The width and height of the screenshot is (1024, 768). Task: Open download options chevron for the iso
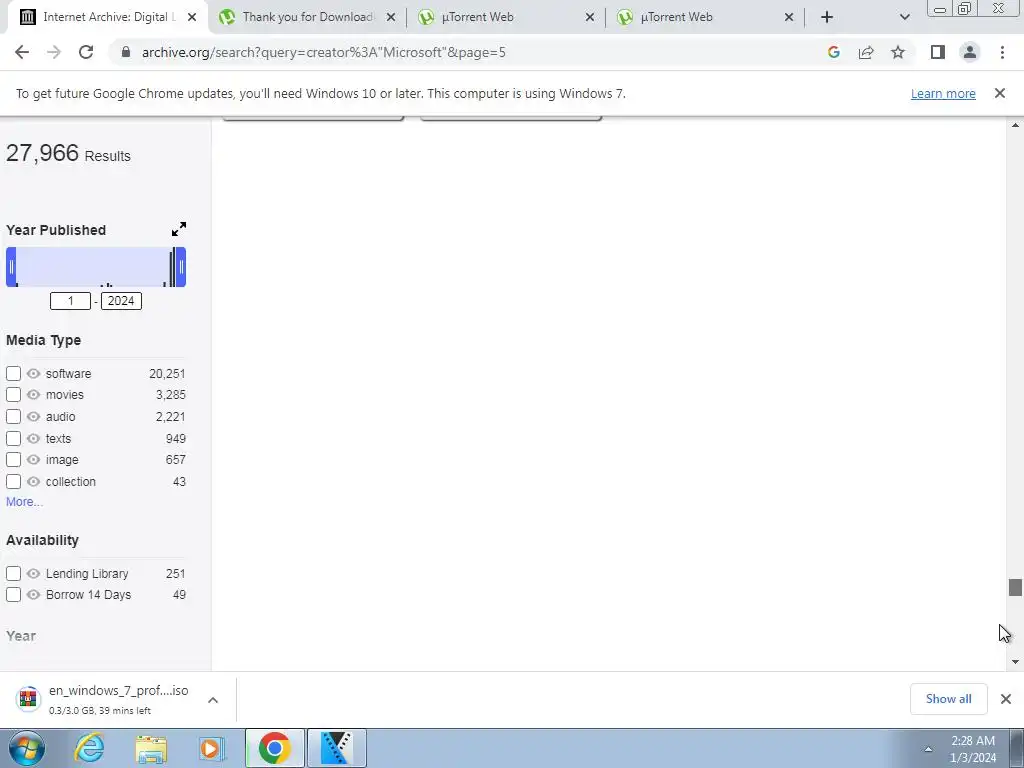[213, 699]
